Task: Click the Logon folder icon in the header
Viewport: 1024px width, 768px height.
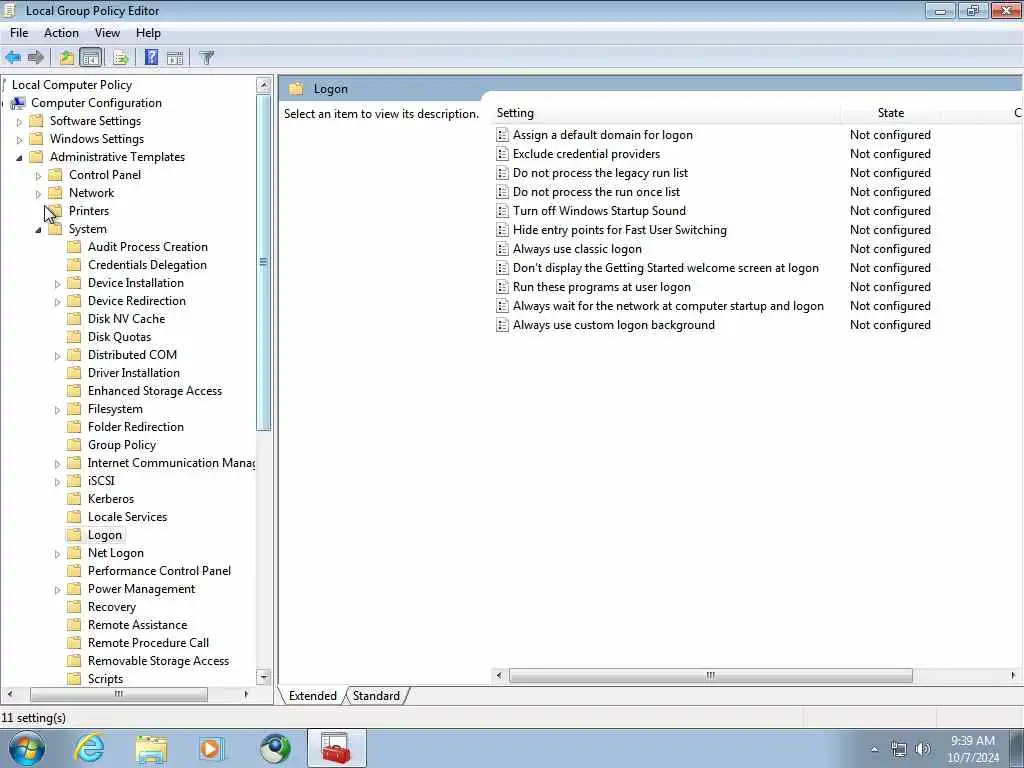Action: click(296, 89)
